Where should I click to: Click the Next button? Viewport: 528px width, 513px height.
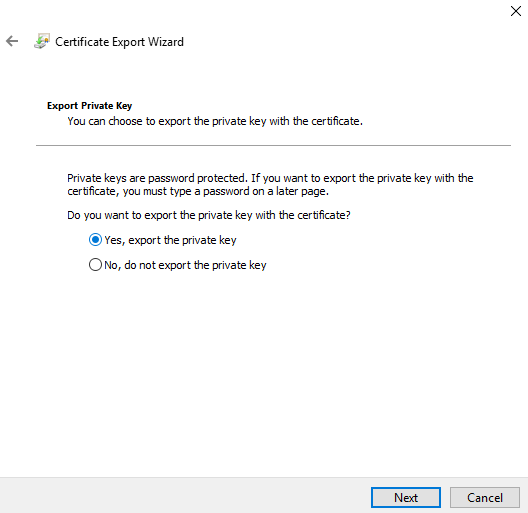406,498
